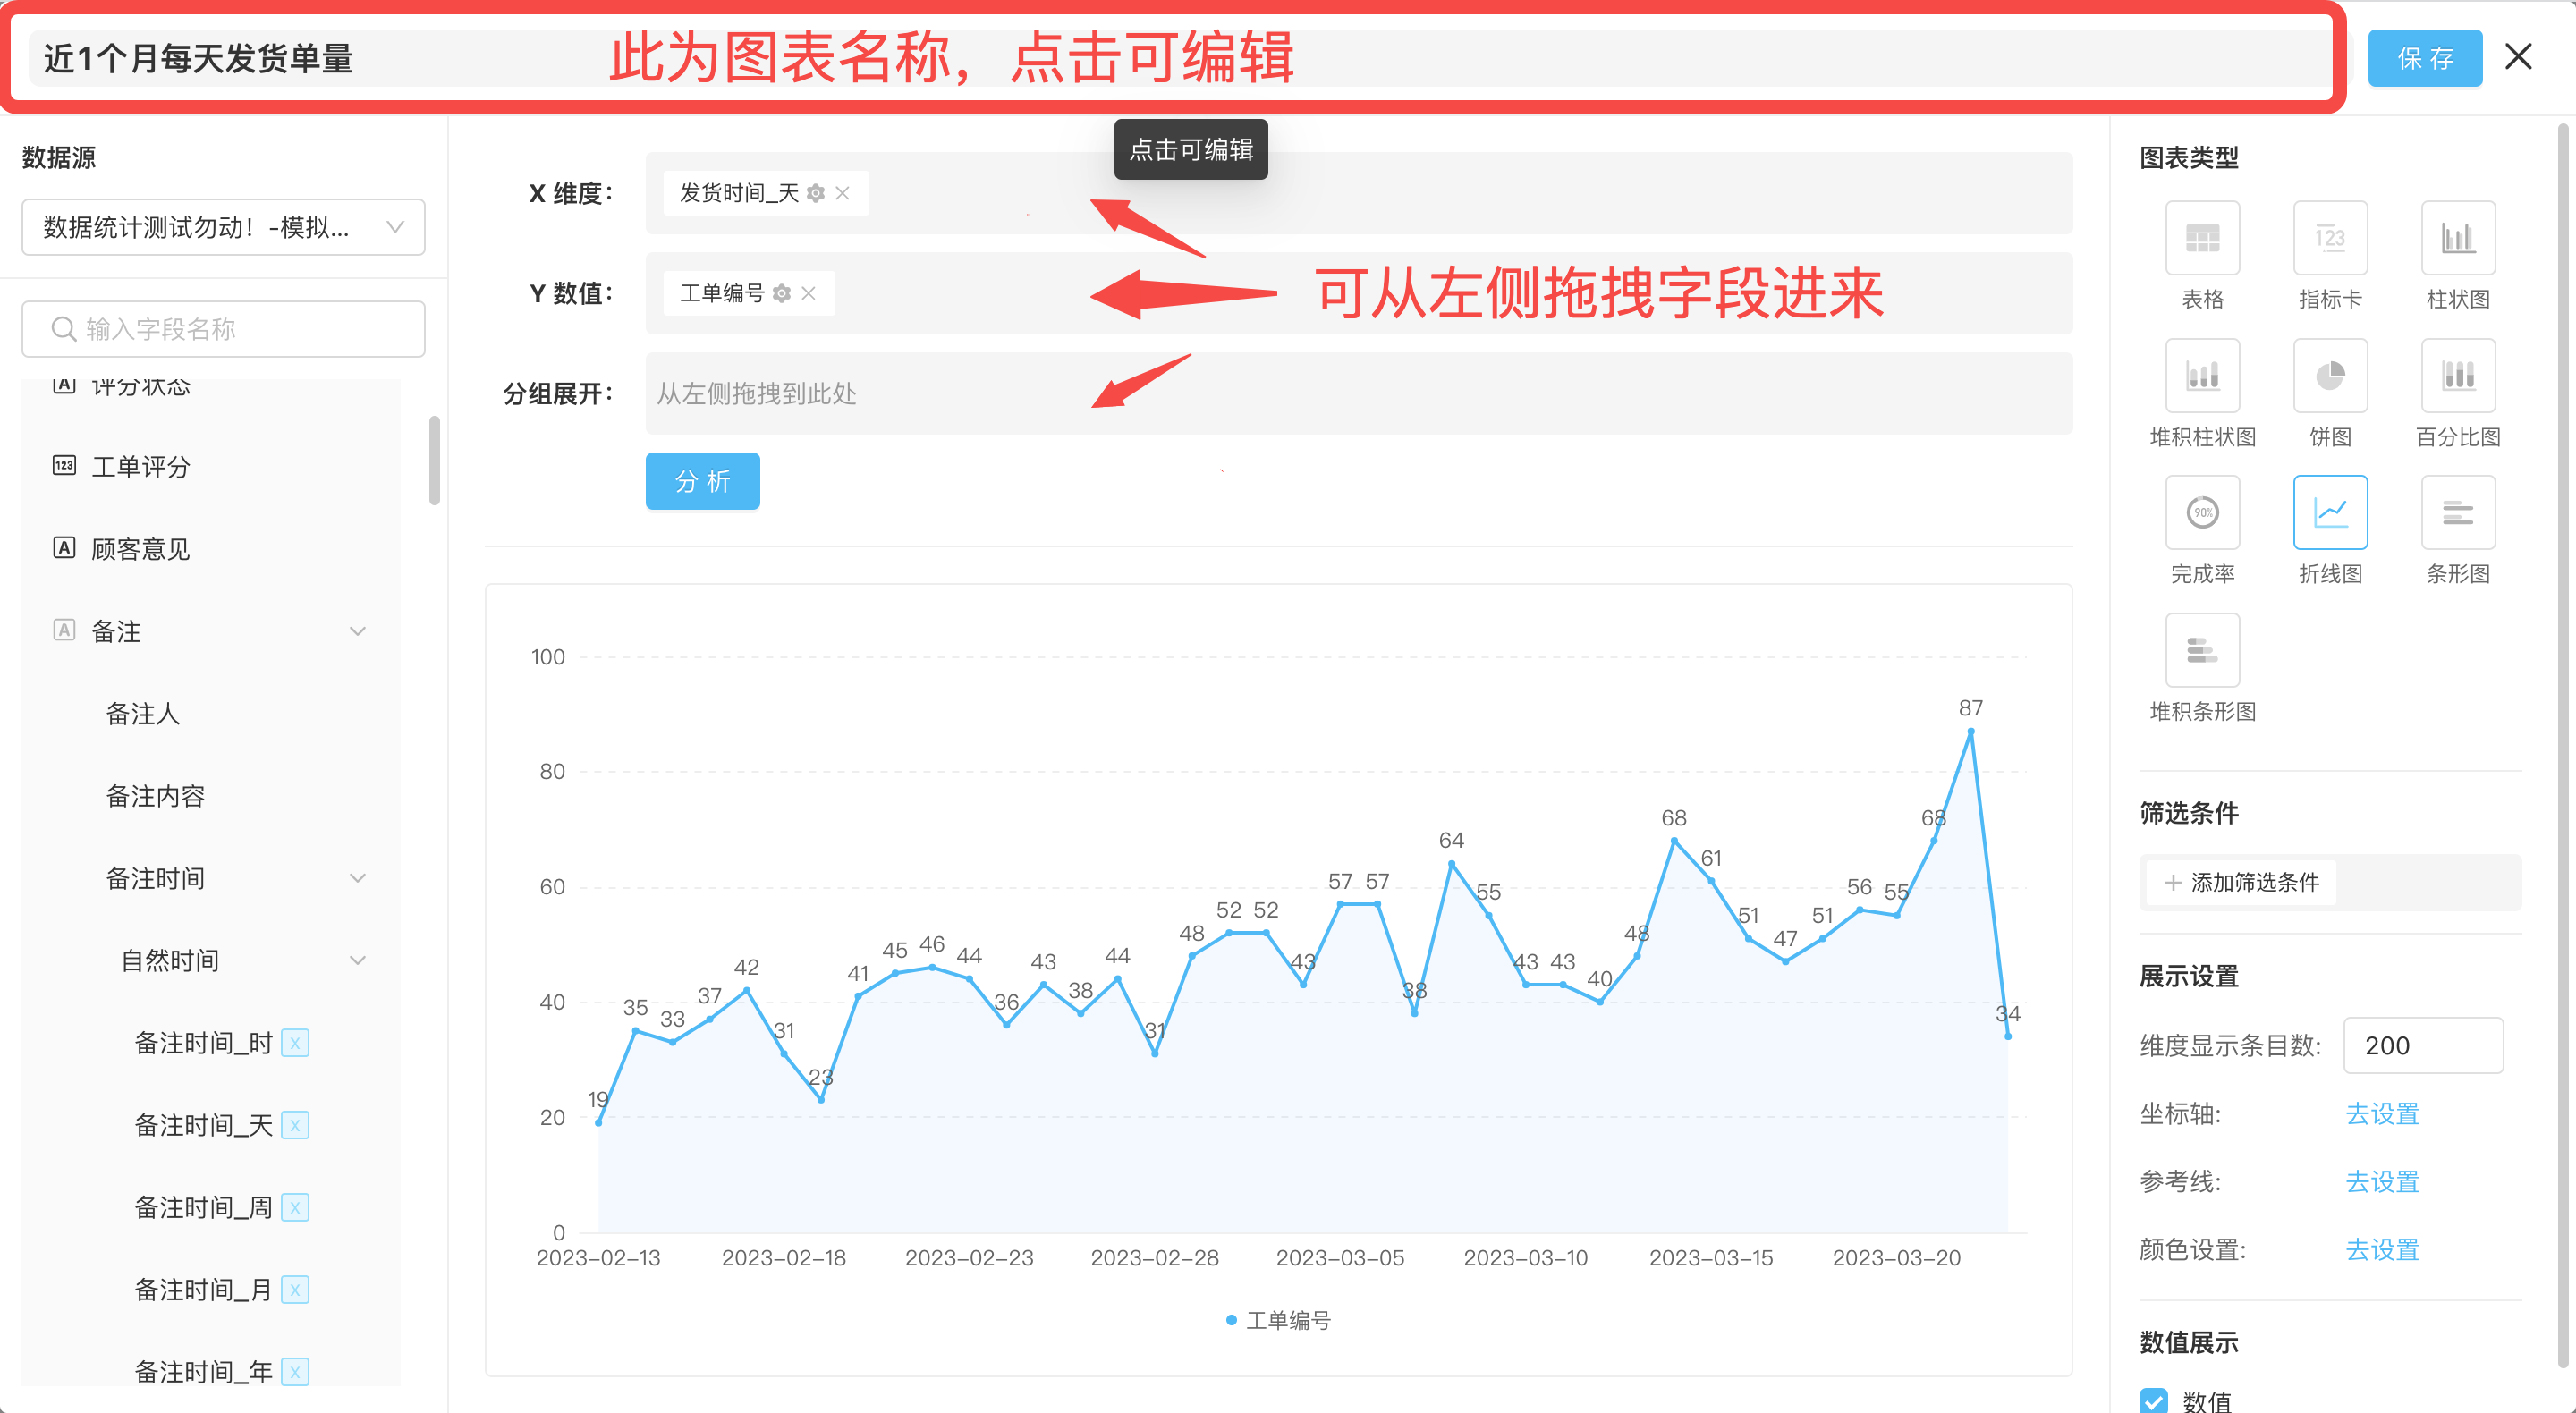The height and width of the screenshot is (1413, 2576).
Task: Select the 表格 chart type icon
Action: [2202, 238]
